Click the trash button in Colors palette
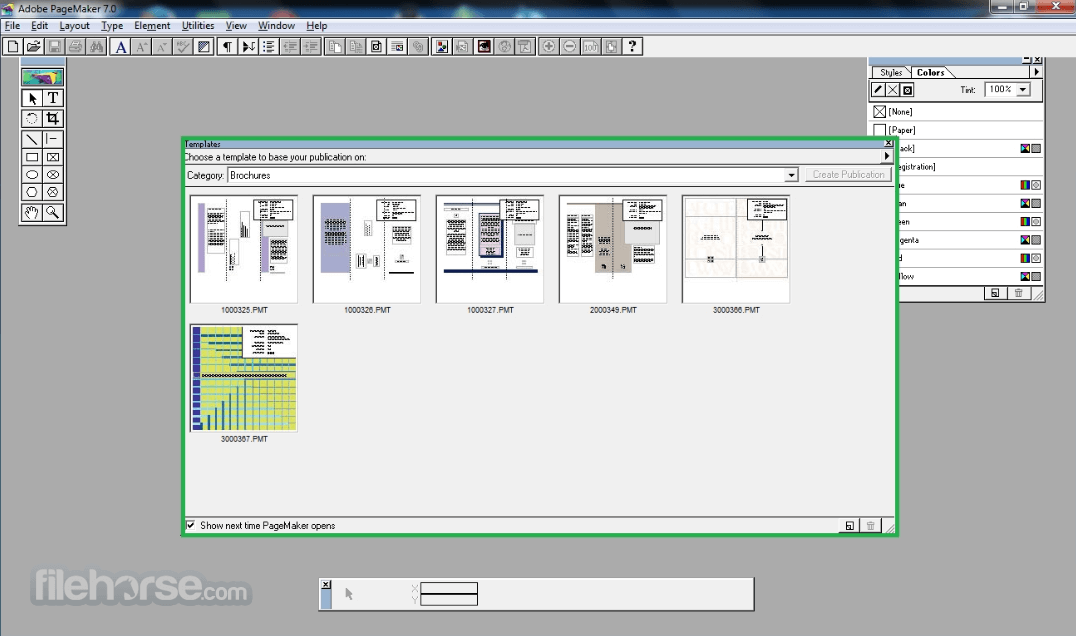 [1018, 294]
